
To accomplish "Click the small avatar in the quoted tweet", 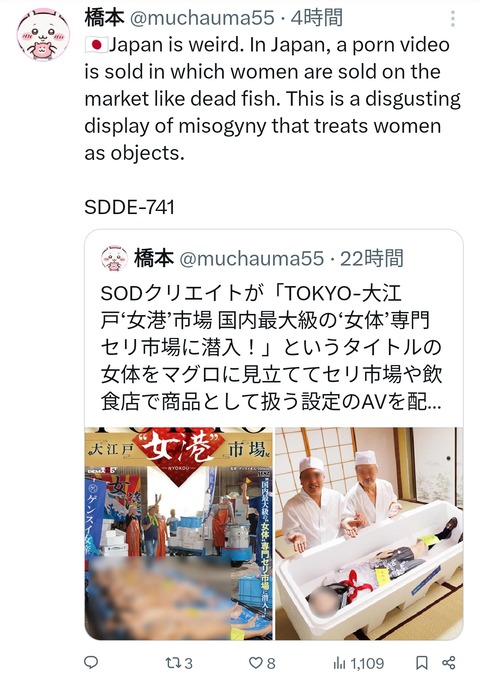I will pyautogui.click(x=114, y=258).
